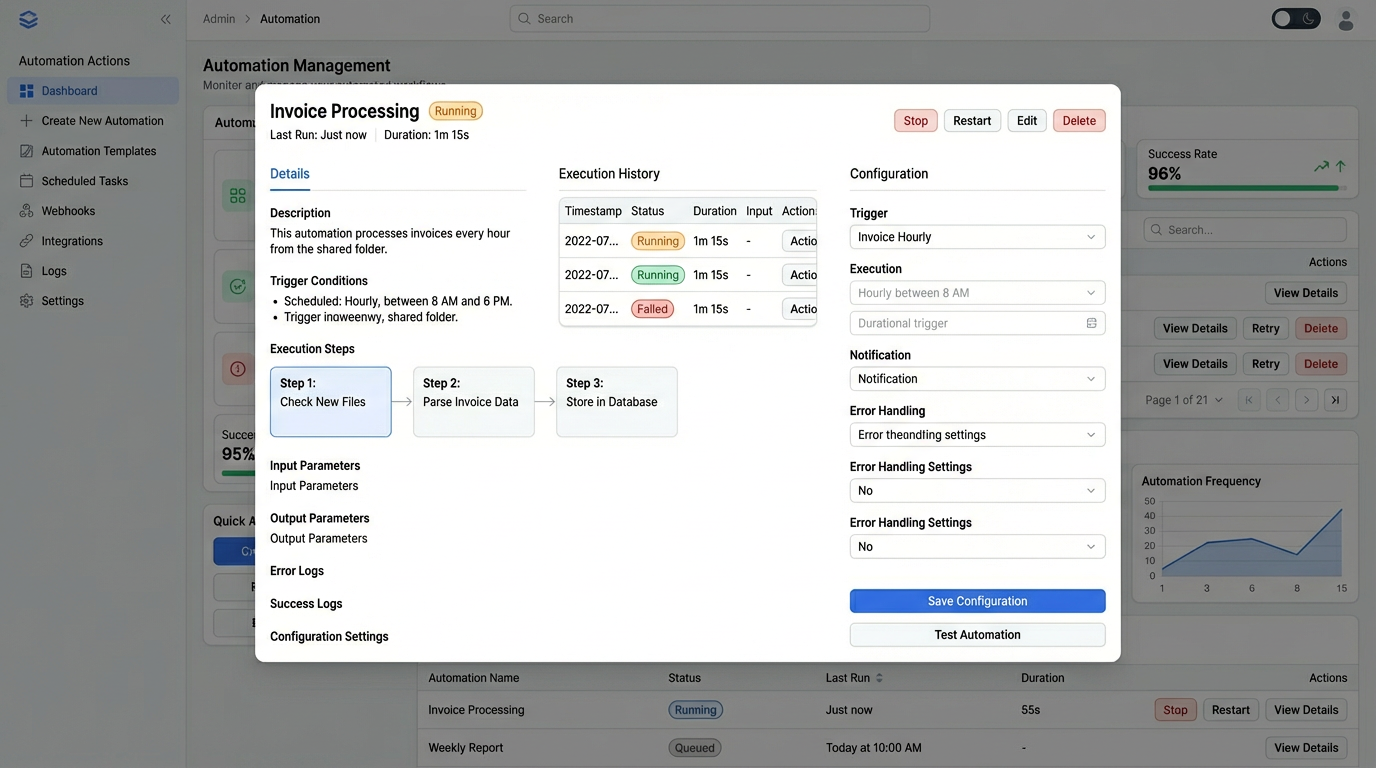
Task: Go to last page using pagination icon
Action: pyautogui.click(x=1334, y=400)
